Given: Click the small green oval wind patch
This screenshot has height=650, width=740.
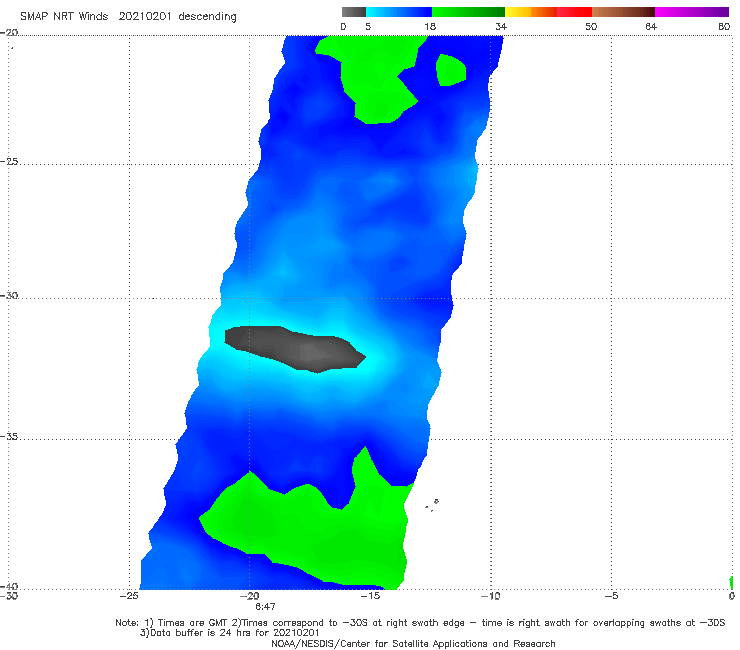Looking at the screenshot, I should 451,70.
